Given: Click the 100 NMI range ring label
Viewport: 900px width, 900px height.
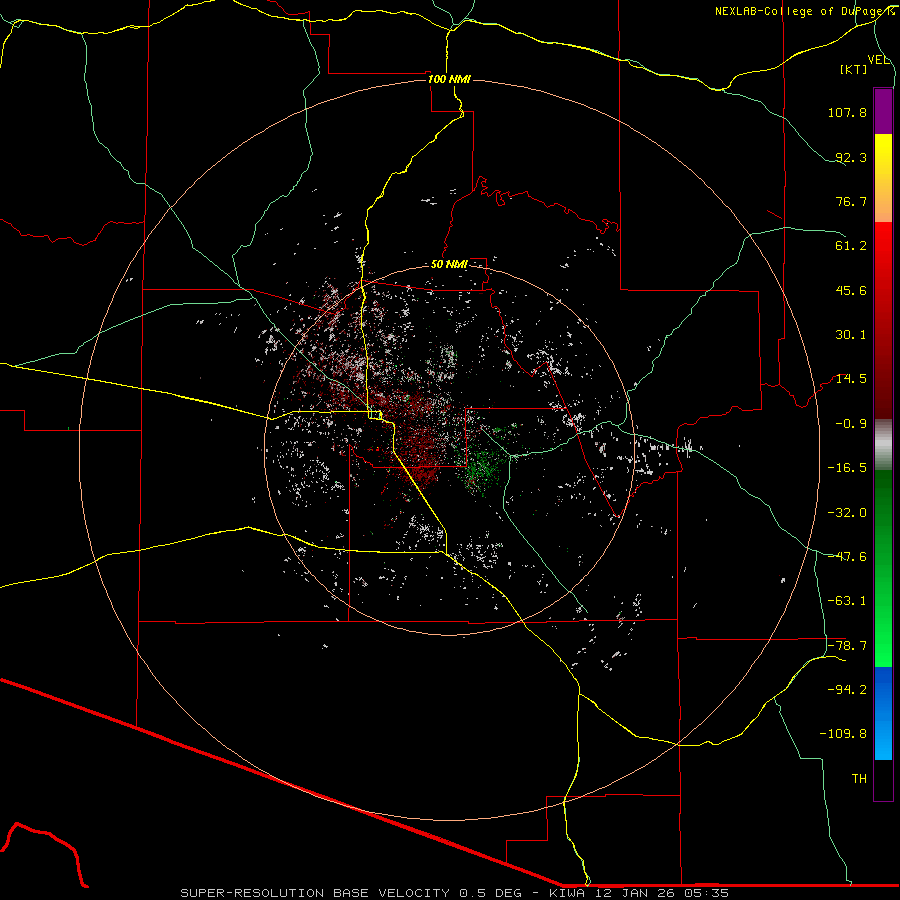Looking at the screenshot, I should click(x=448, y=79).
